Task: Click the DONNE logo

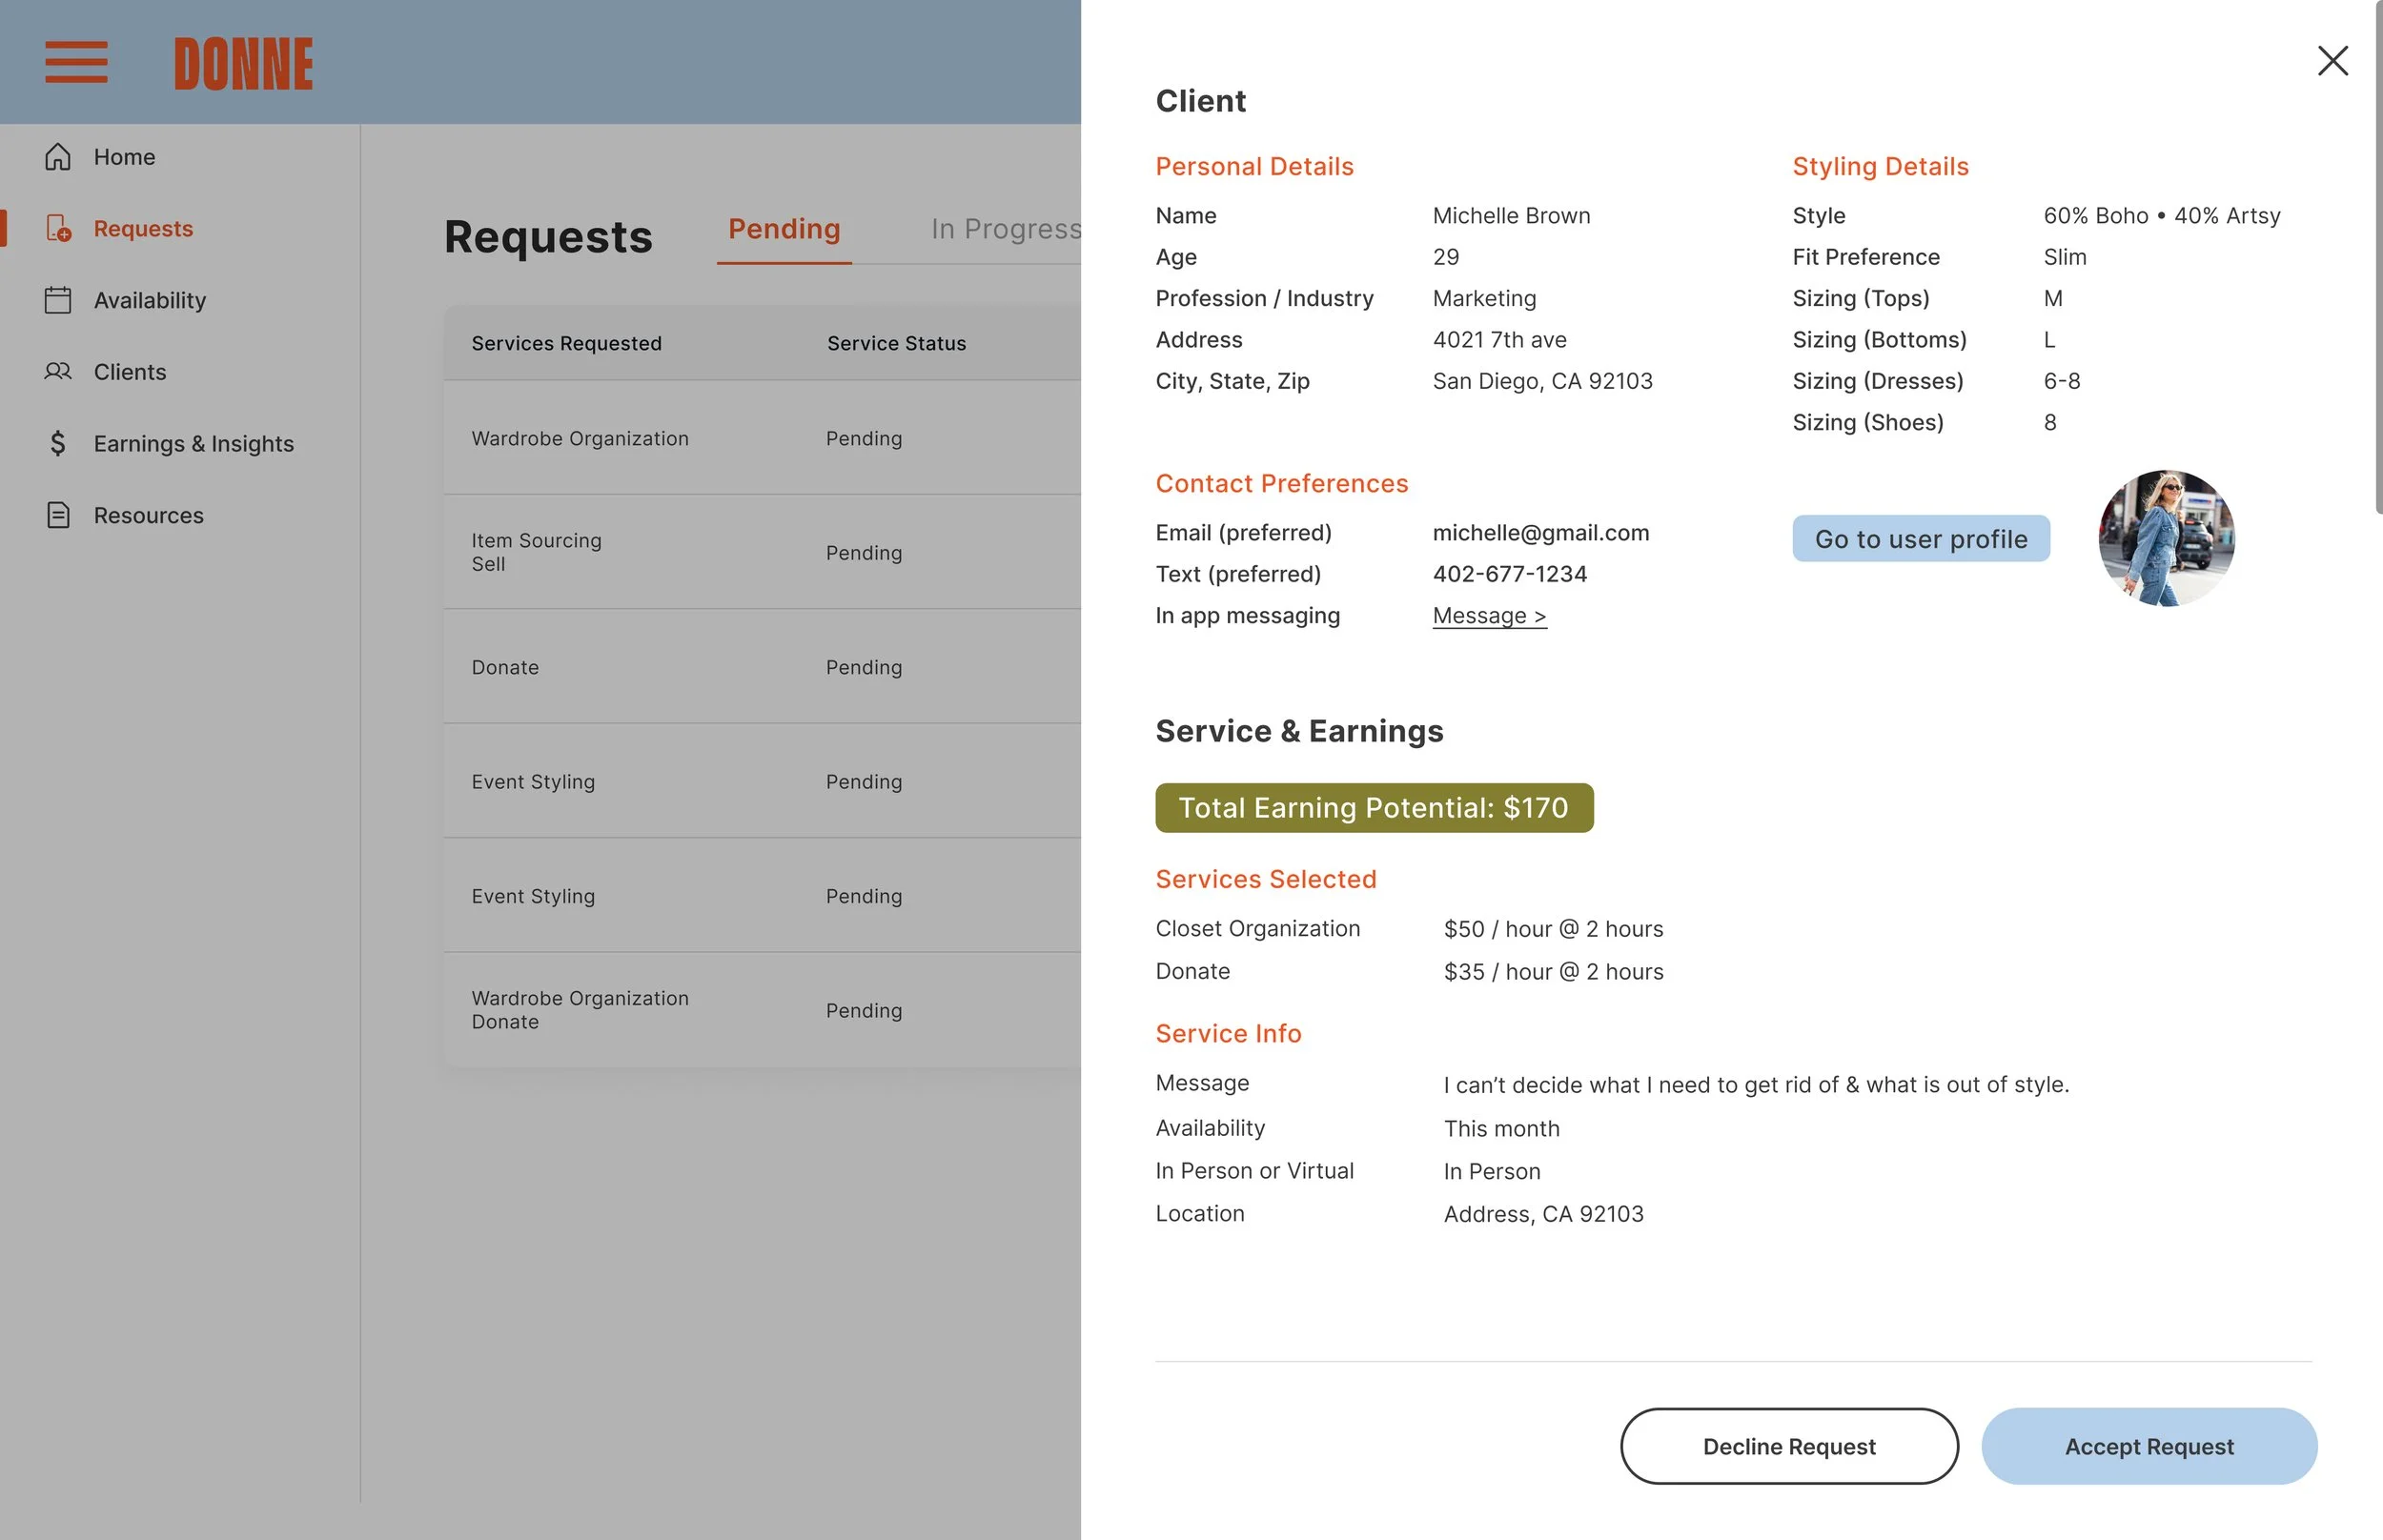Action: click(243, 64)
